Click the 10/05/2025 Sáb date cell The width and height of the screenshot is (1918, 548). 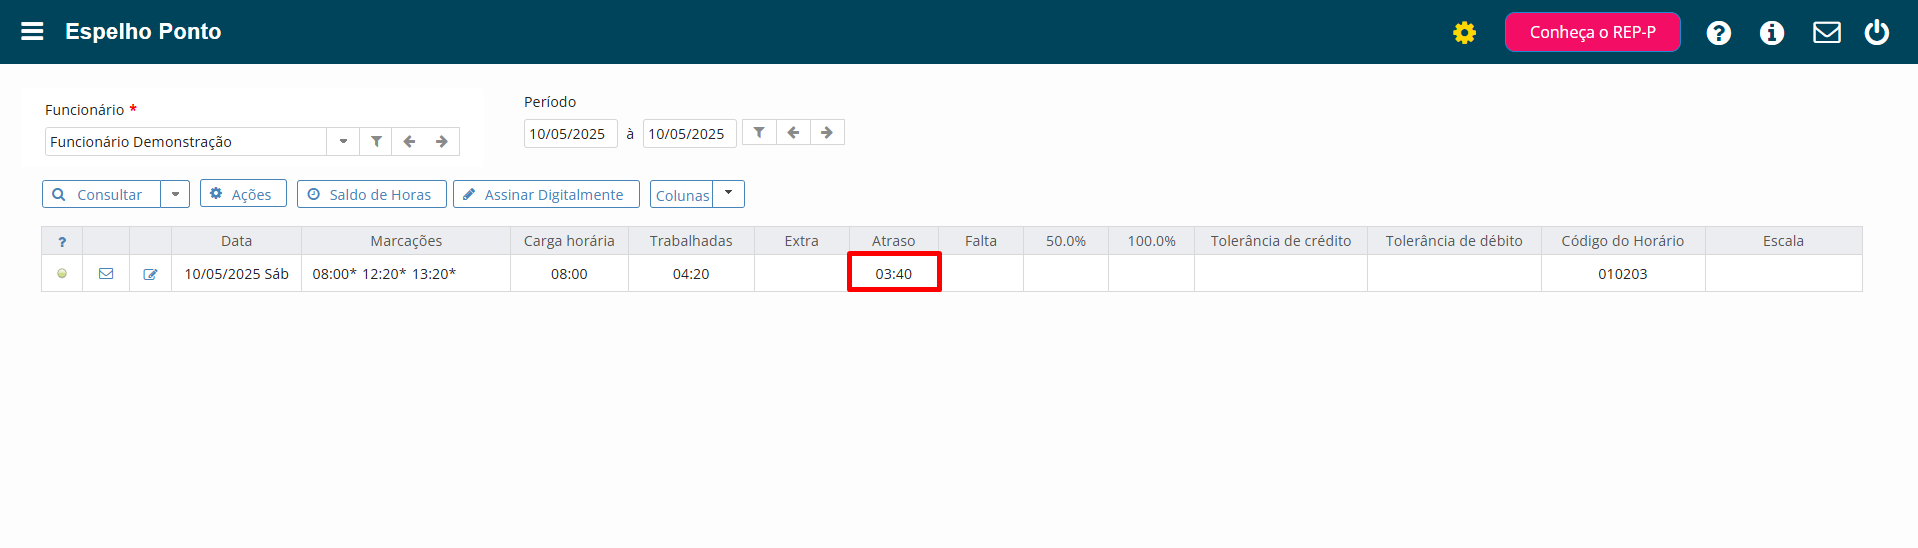pos(236,274)
